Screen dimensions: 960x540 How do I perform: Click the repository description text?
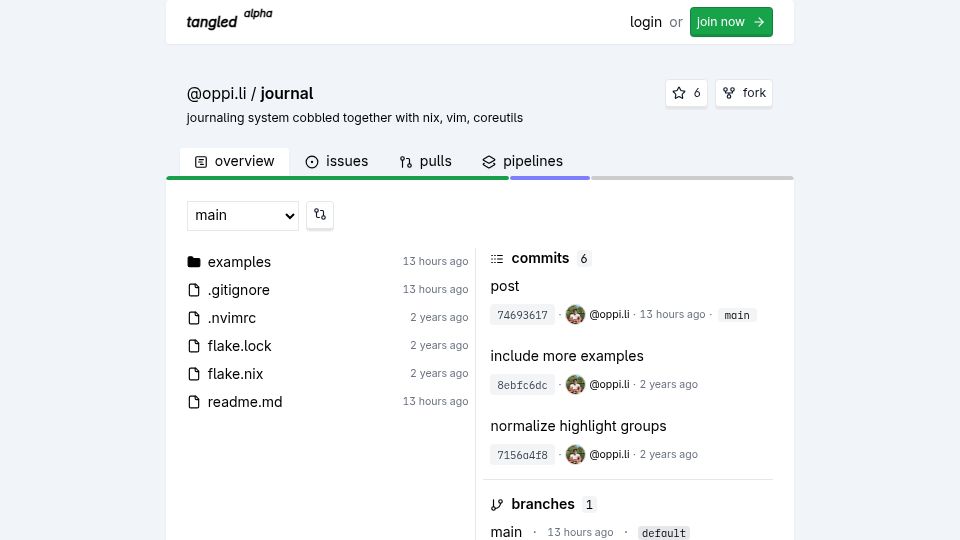pos(354,118)
